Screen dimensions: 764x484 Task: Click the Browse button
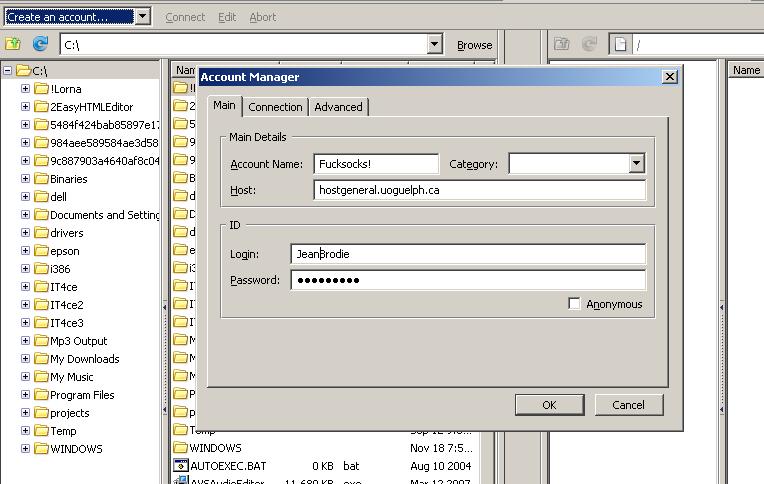click(475, 45)
